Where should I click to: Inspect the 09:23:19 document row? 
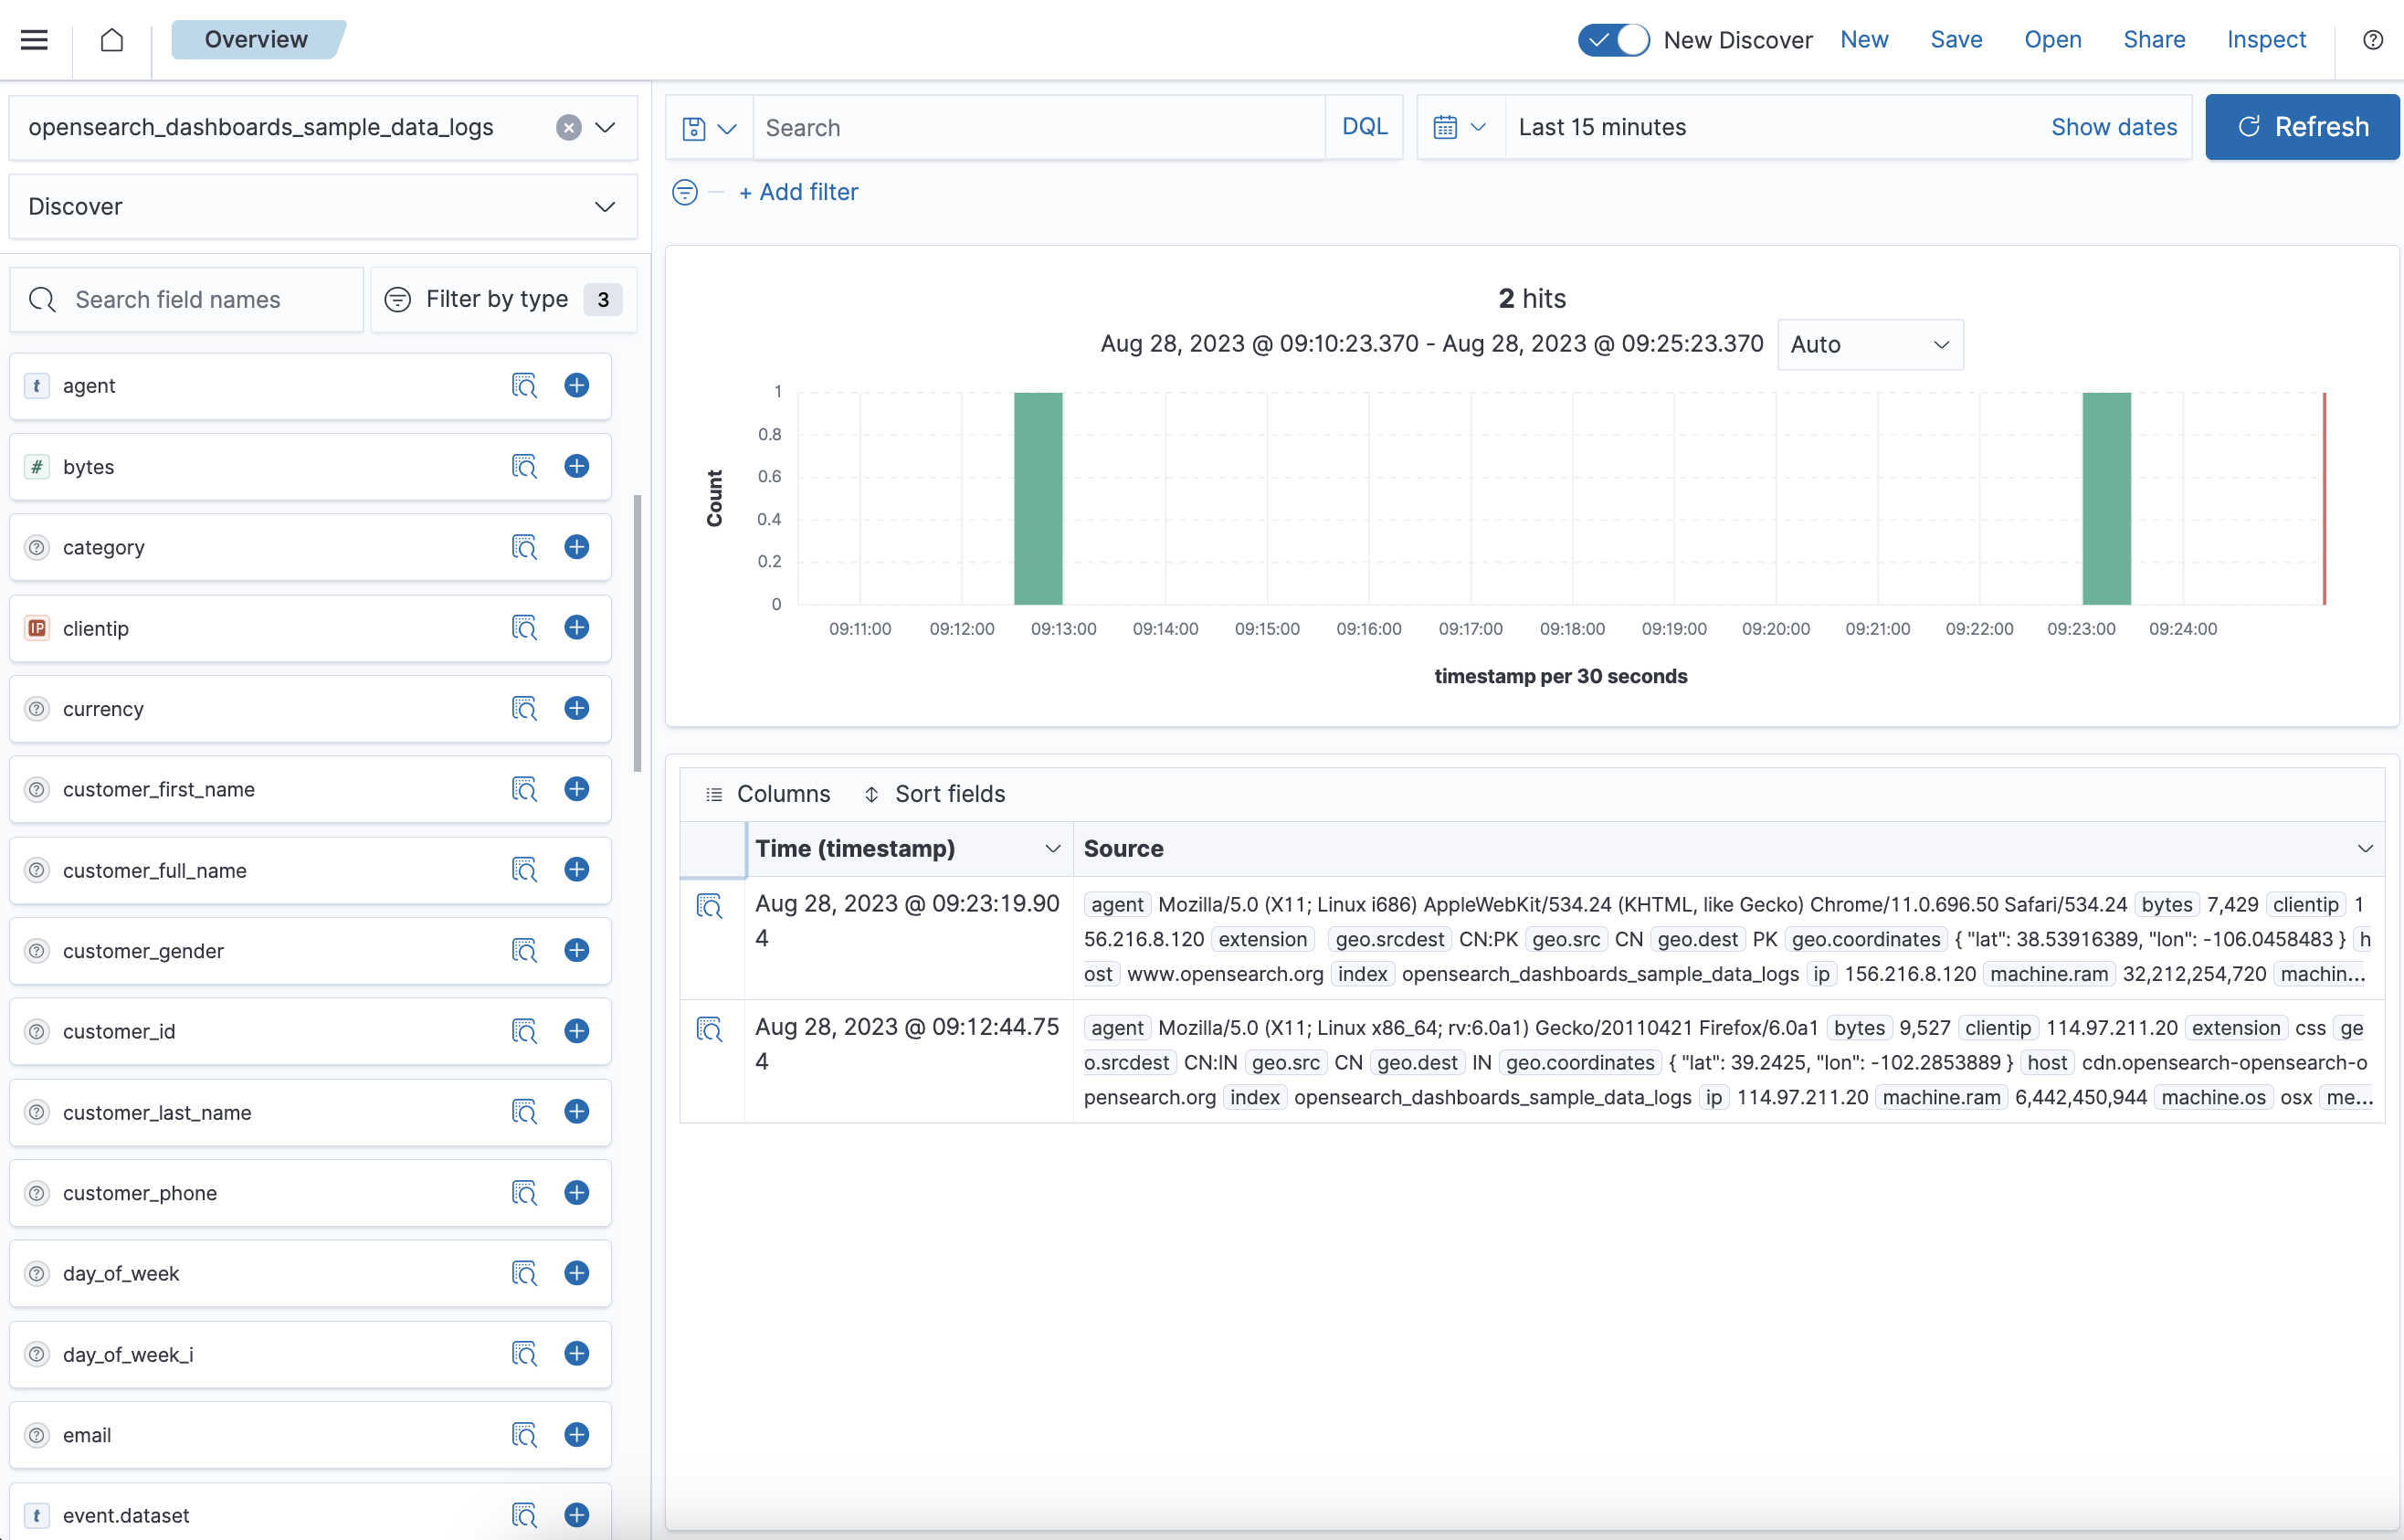point(709,906)
